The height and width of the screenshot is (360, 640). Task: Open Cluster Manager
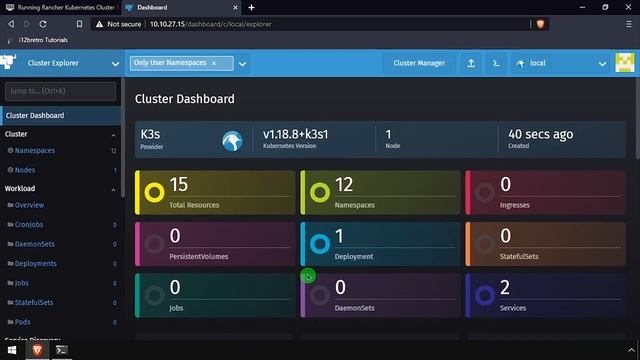(419, 63)
